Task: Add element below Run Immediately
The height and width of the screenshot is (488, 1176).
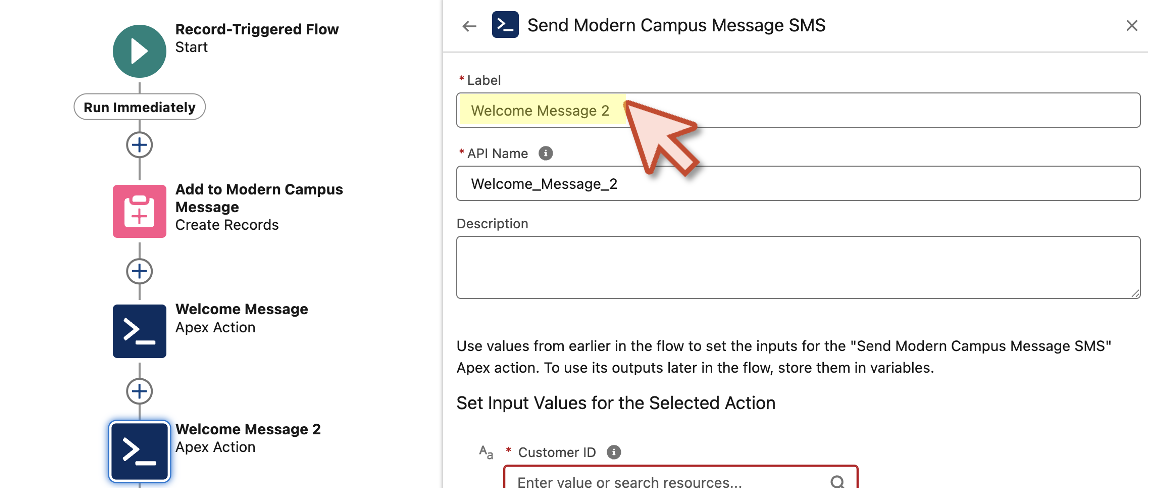Action: (x=140, y=145)
